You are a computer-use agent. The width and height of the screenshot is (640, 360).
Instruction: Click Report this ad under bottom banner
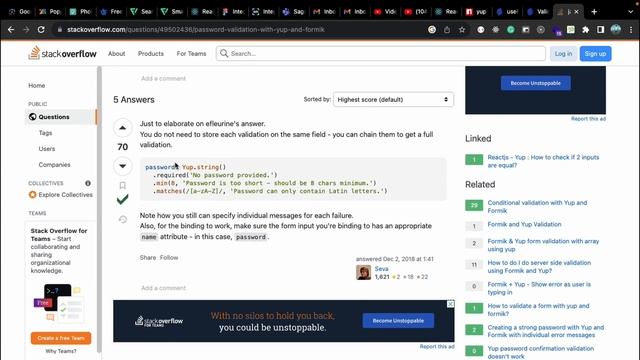(x=437, y=347)
